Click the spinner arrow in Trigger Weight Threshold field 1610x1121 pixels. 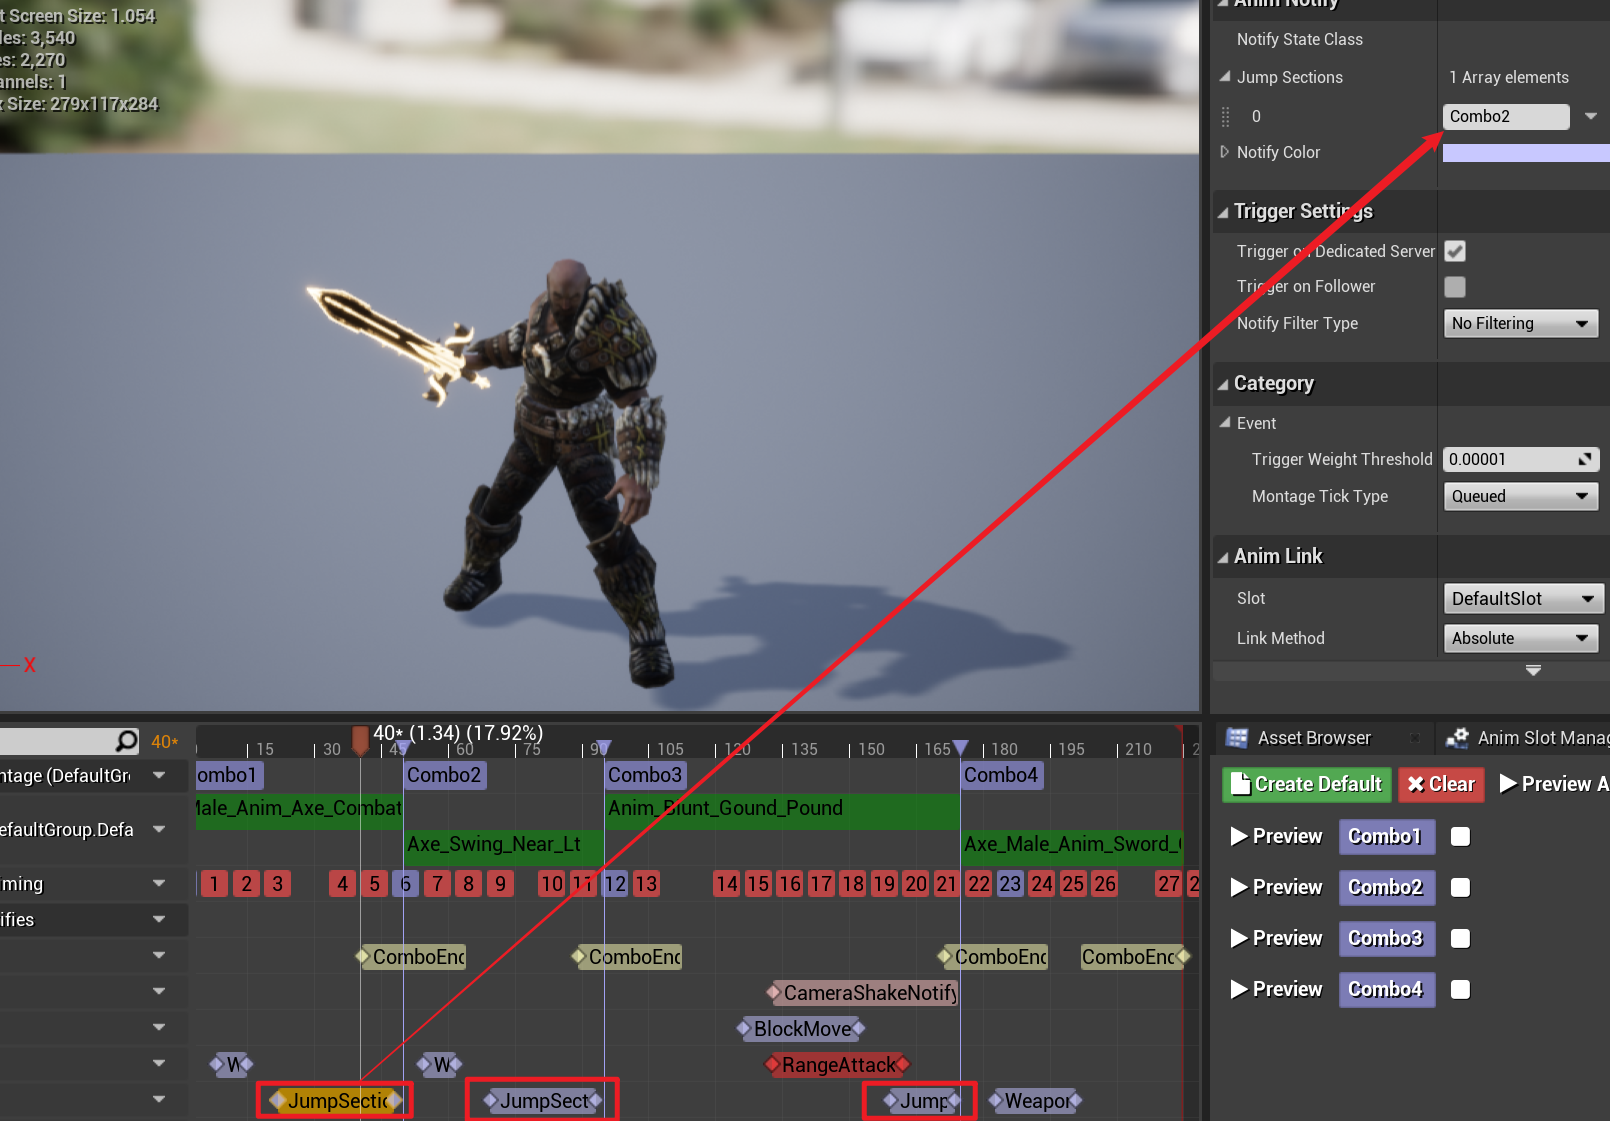1585,459
